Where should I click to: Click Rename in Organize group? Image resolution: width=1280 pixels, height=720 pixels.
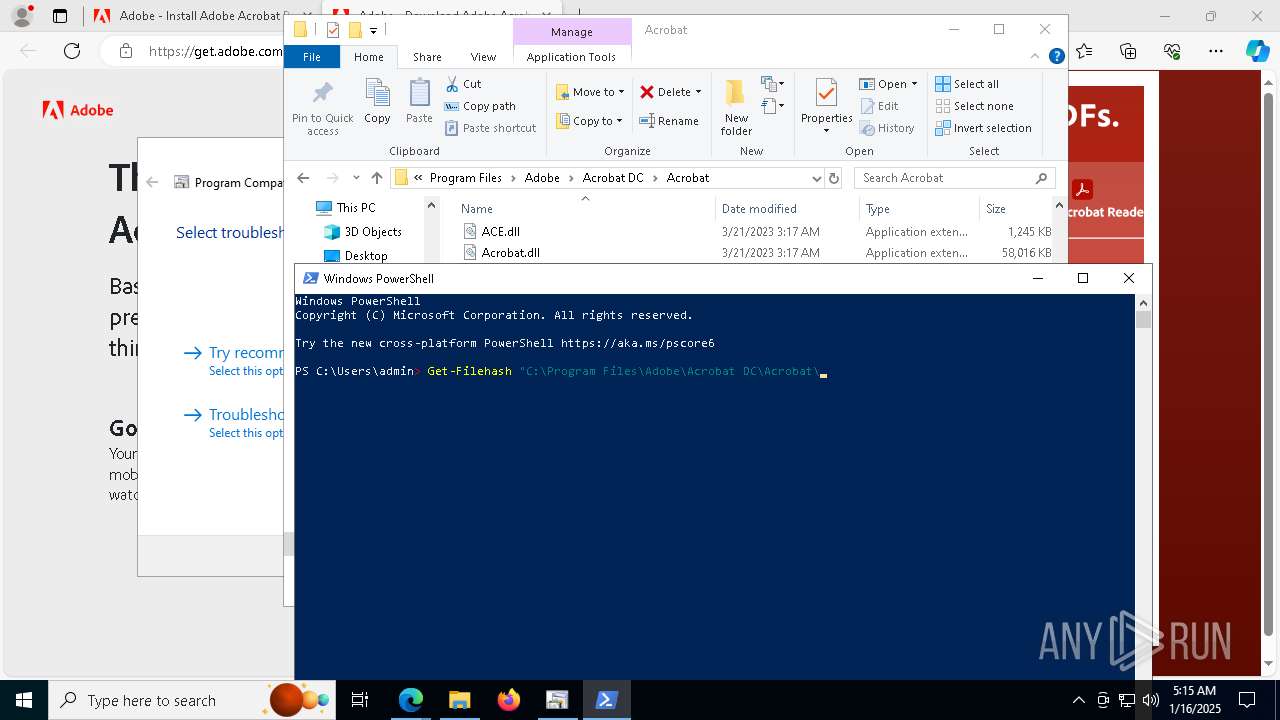tap(669, 121)
